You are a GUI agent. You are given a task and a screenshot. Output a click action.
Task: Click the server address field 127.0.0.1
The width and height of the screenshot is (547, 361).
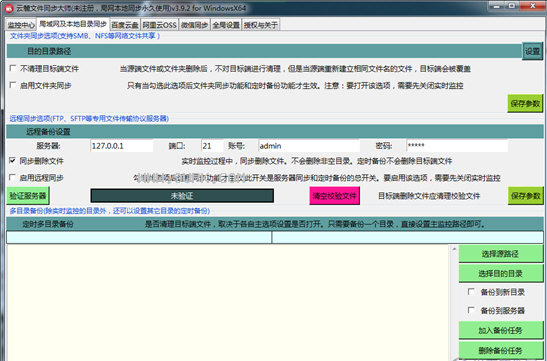[121, 146]
